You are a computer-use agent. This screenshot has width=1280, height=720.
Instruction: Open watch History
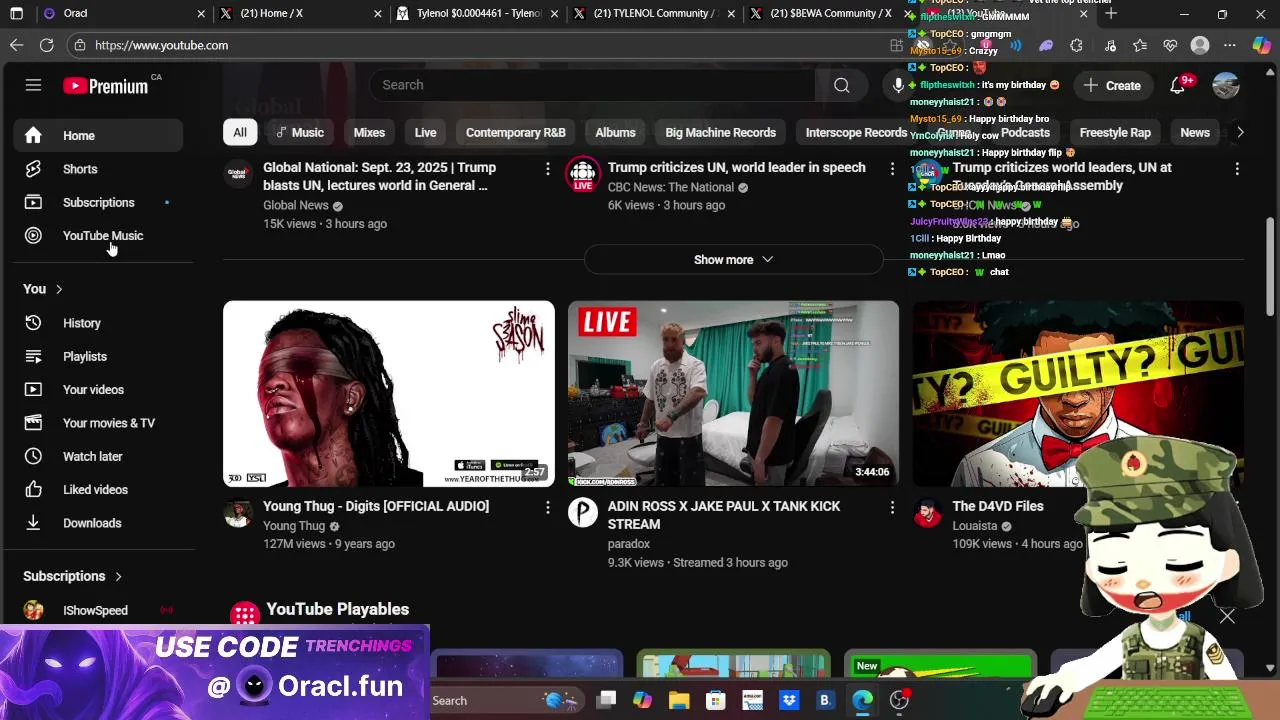click(x=98, y=323)
